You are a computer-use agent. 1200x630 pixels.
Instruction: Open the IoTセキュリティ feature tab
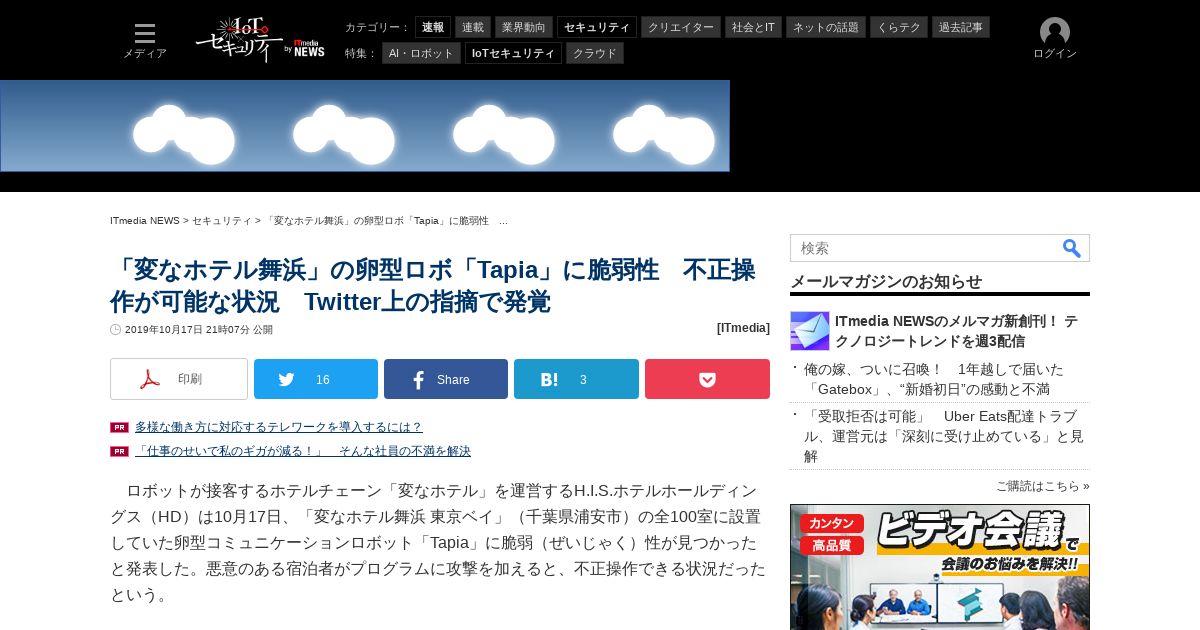(x=513, y=53)
